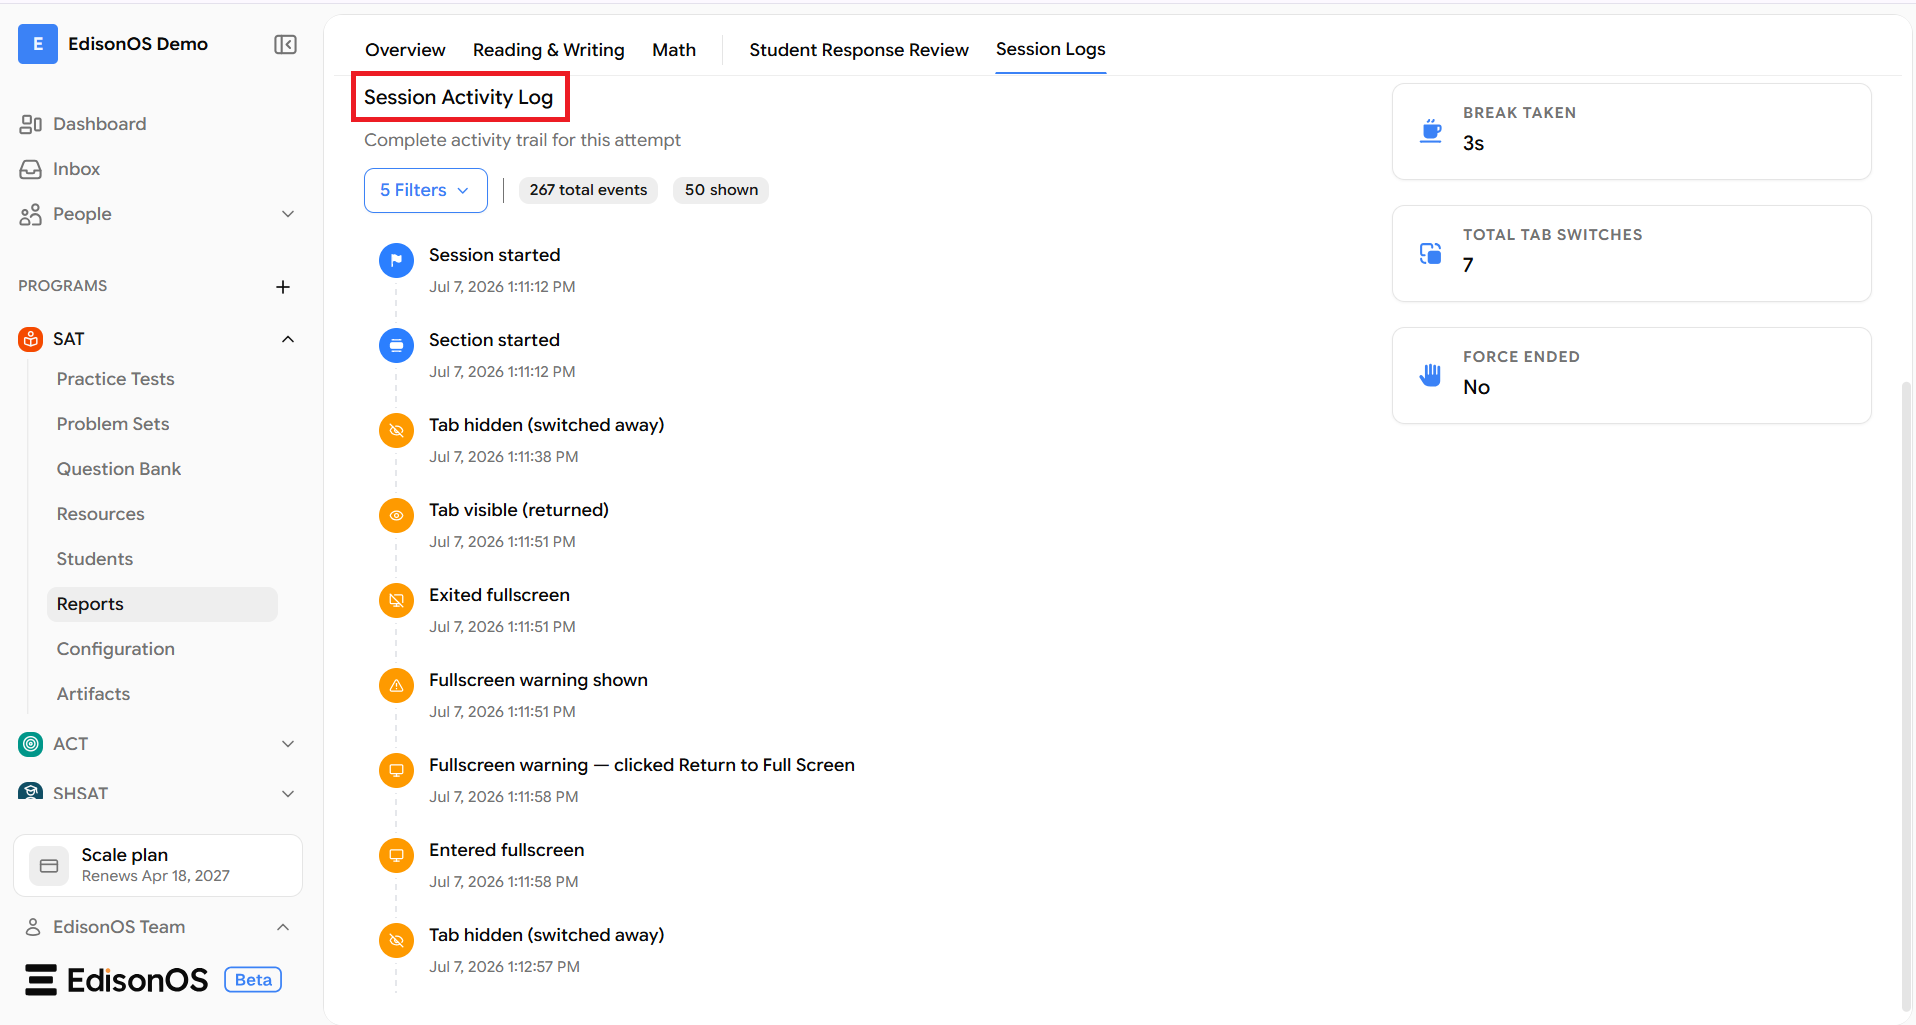Image resolution: width=1916 pixels, height=1025 pixels.
Task: Click the 50 shown badge
Action: tap(721, 190)
